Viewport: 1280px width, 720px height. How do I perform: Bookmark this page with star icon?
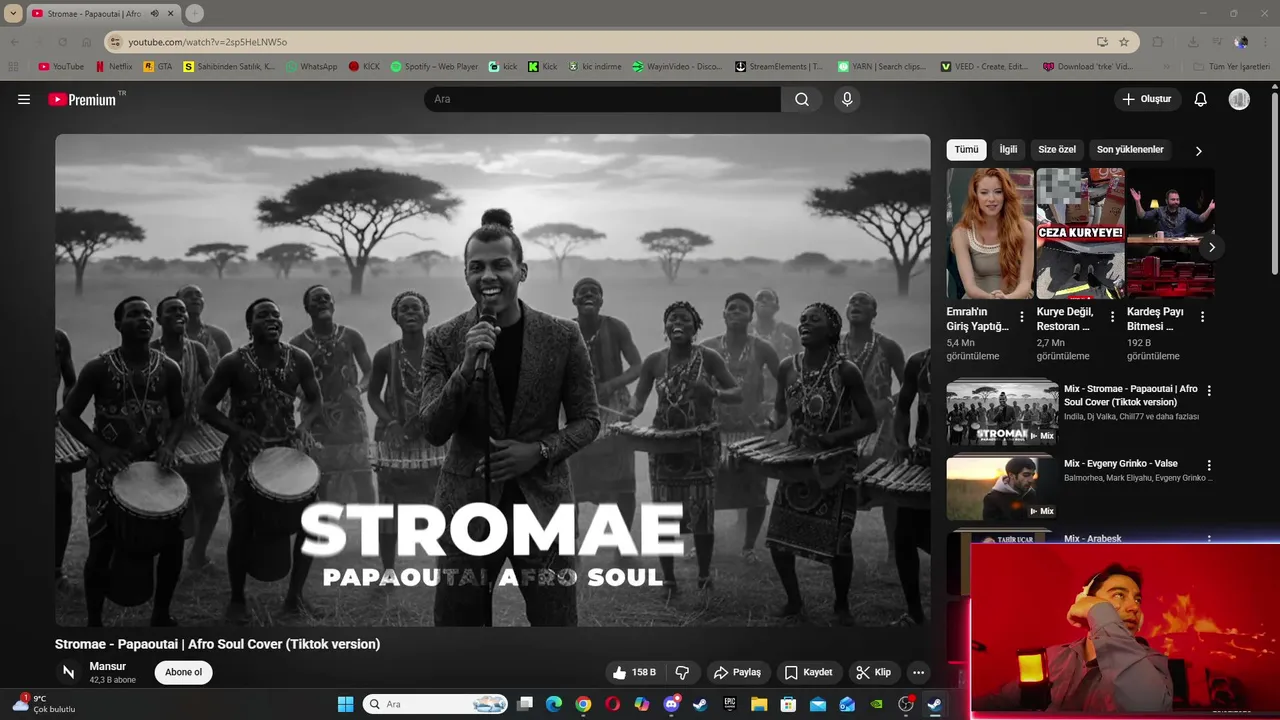tap(1124, 42)
